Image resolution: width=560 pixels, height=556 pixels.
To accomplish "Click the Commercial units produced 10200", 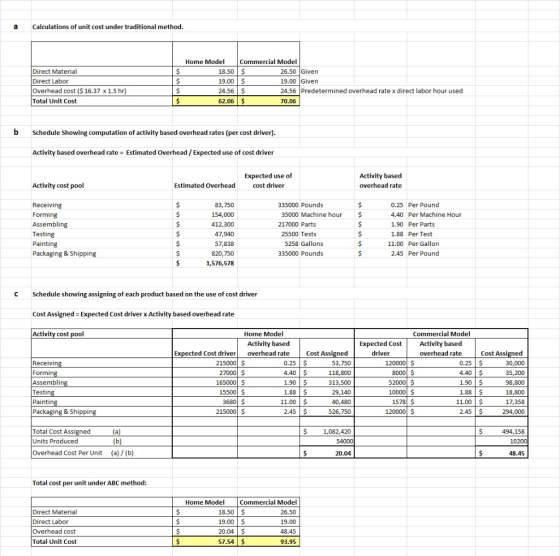I will click(518, 441).
